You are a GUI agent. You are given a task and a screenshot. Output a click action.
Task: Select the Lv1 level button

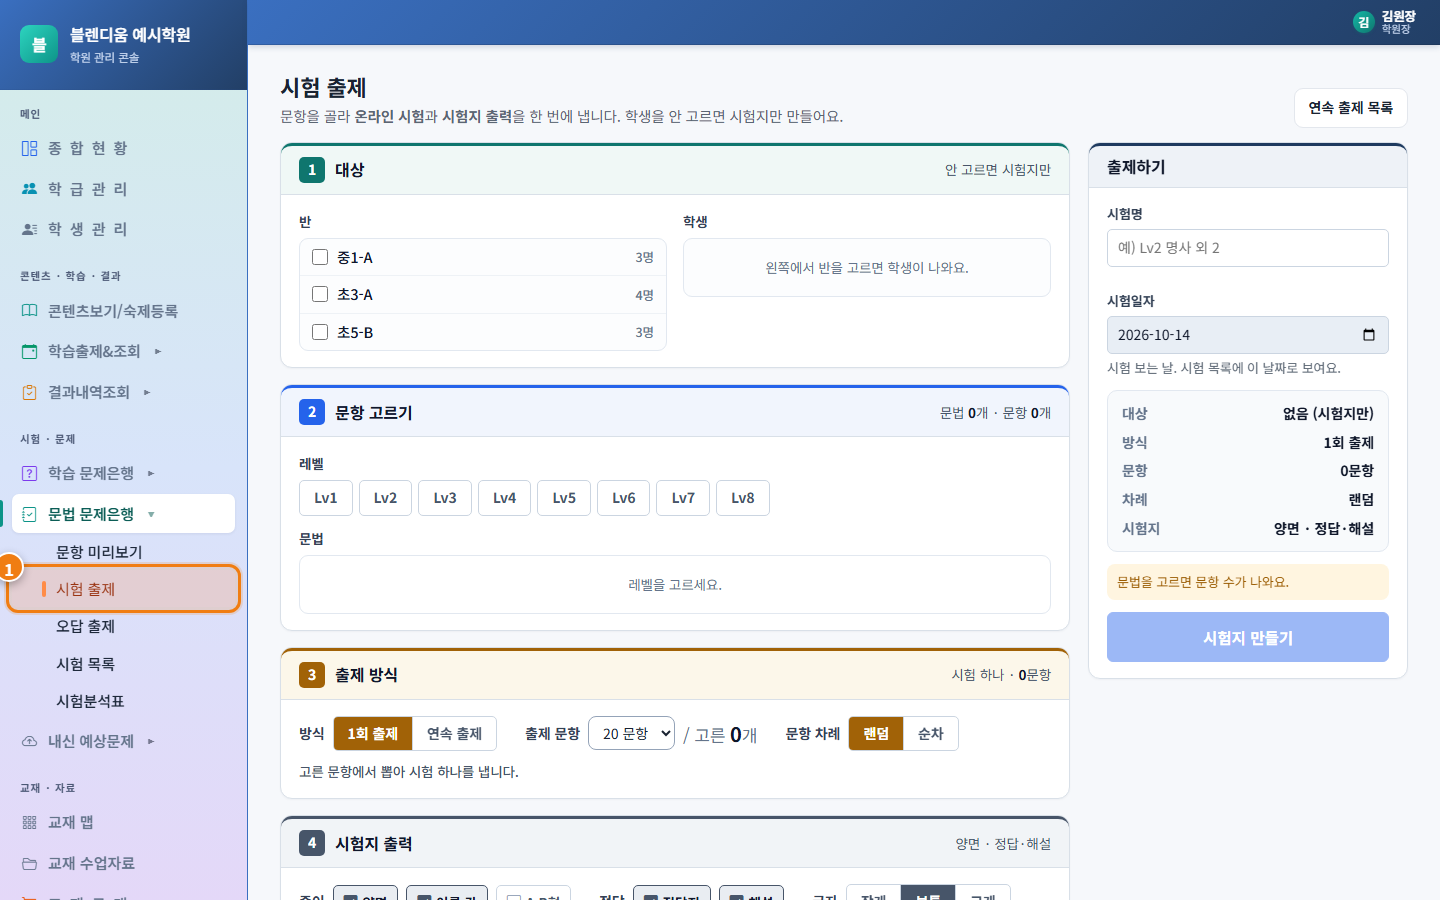326,498
